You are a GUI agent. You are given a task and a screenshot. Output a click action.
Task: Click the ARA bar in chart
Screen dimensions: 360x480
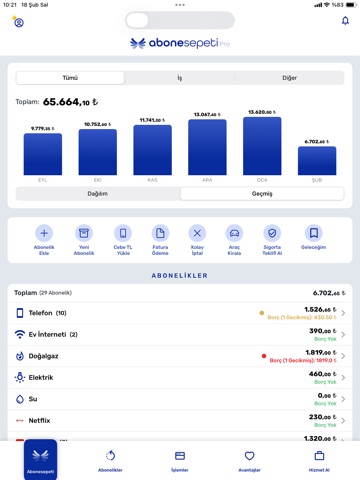[207, 147]
